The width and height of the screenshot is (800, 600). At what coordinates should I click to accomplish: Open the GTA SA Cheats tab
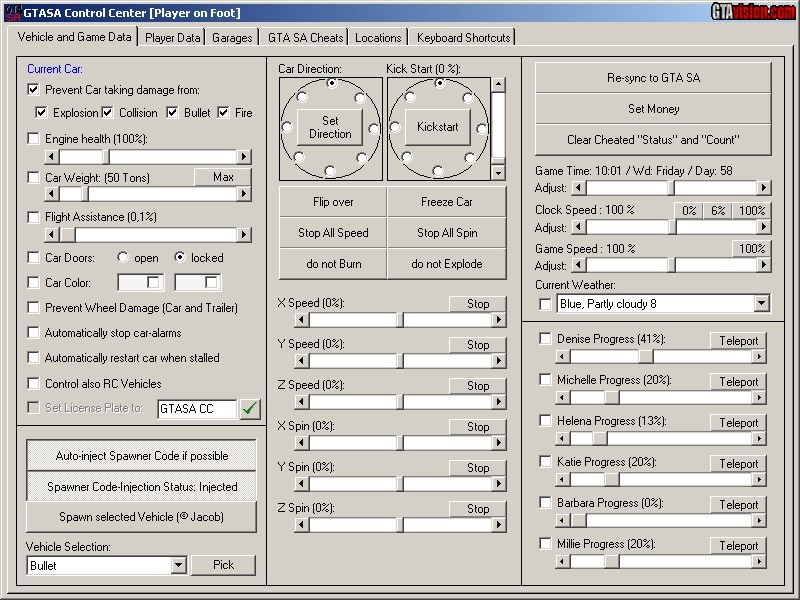pyautogui.click(x=305, y=37)
